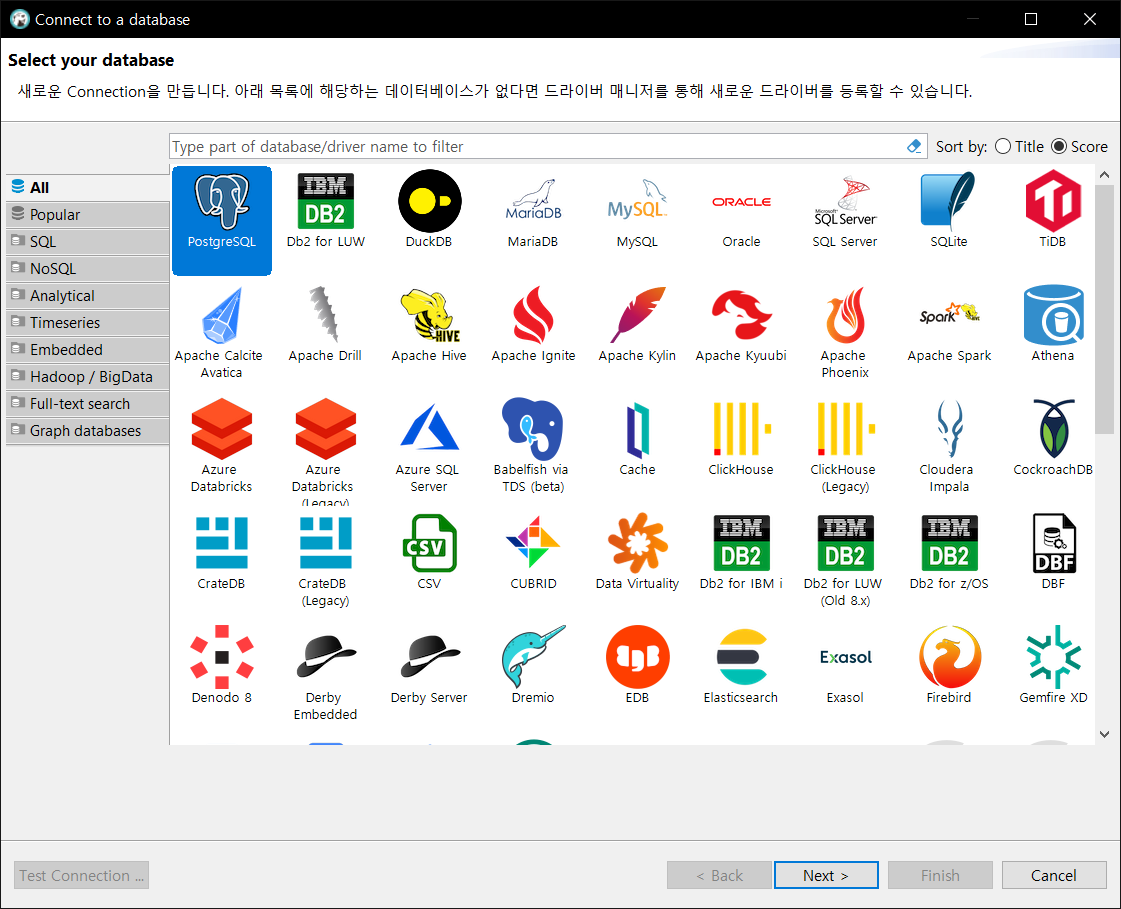Choose the Db2 for IBM i icon

coord(741,543)
